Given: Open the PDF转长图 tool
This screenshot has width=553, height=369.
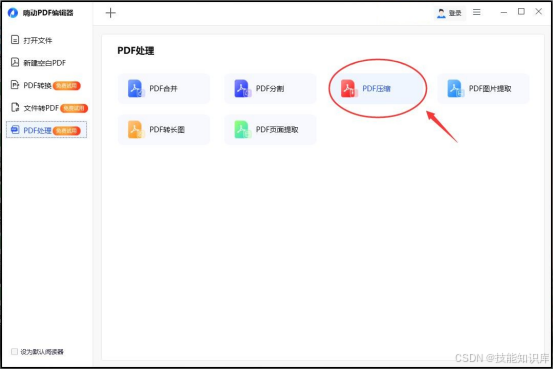Looking at the screenshot, I should coord(164,129).
